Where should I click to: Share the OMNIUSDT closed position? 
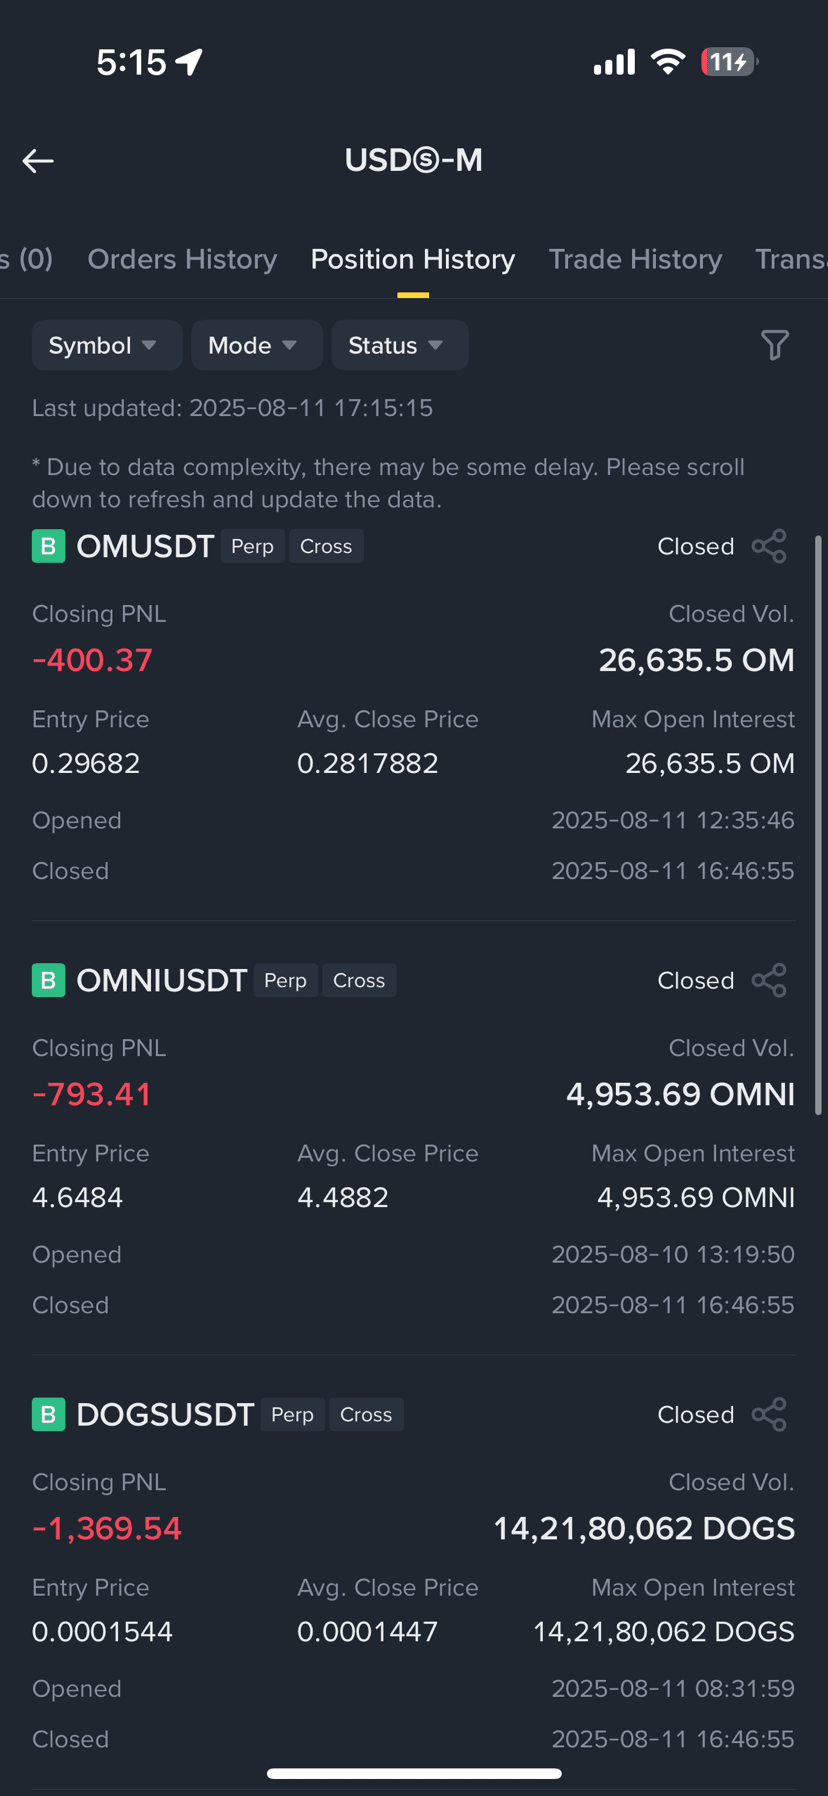(769, 980)
